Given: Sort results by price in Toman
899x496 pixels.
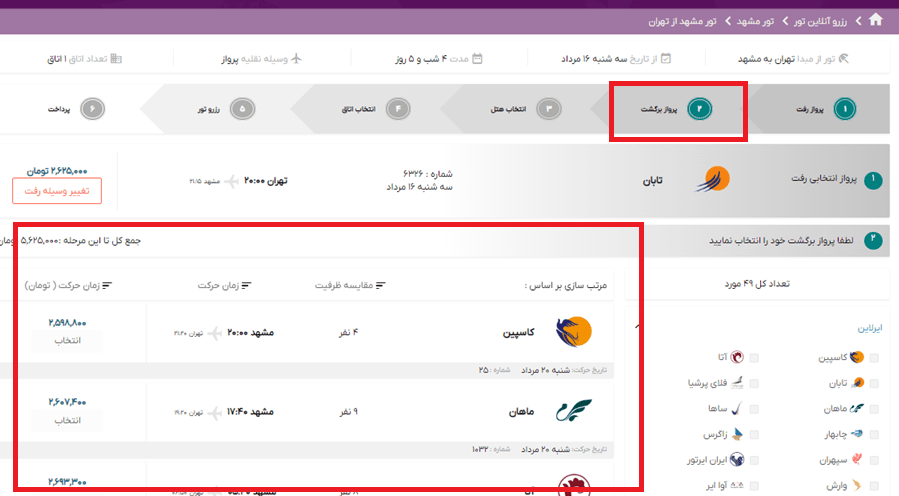Looking at the screenshot, I should [68, 285].
